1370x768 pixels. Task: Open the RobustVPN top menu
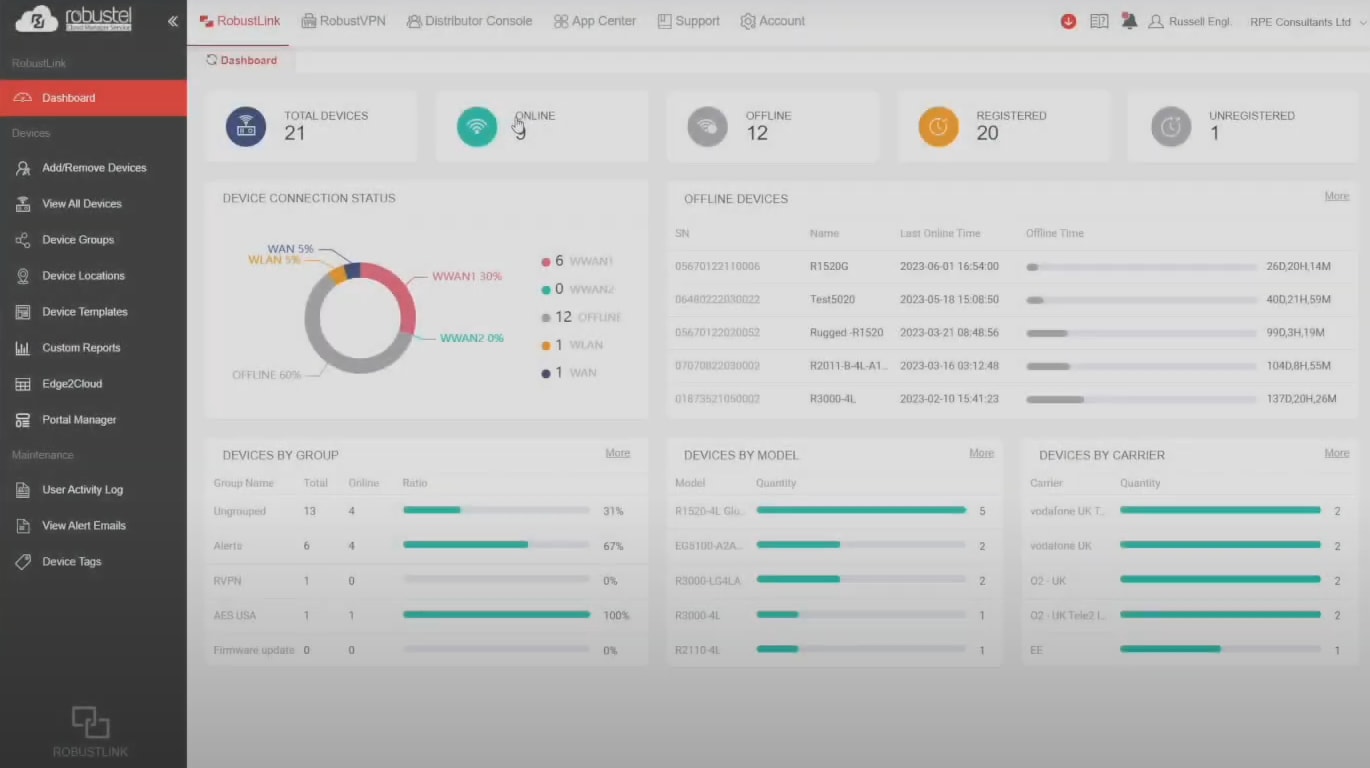click(x=343, y=21)
